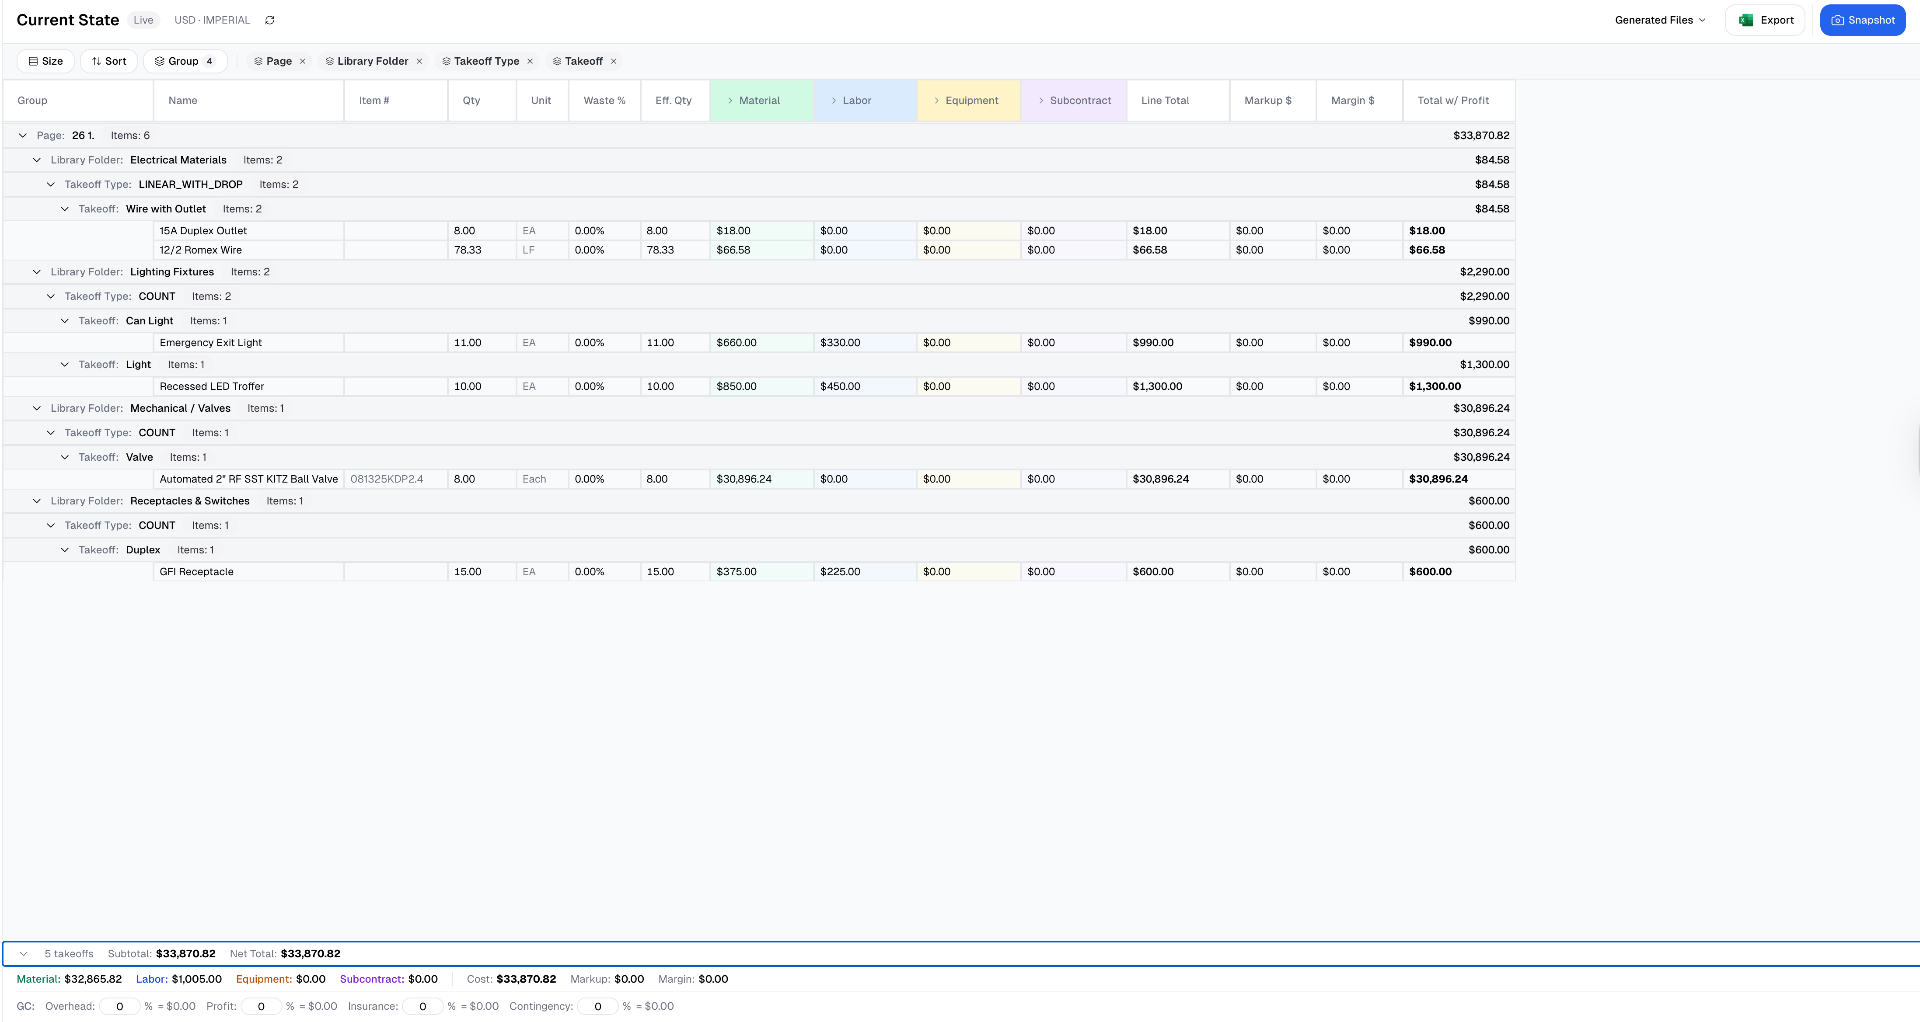The height and width of the screenshot is (1022, 1920).
Task: Expand the Subcontract column header
Action: [1041, 101]
